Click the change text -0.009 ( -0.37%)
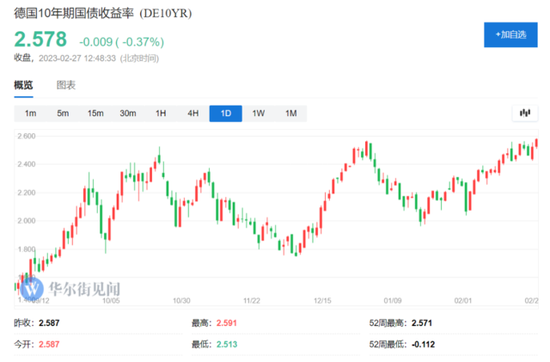This screenshot has width=550, height=362. (122, 42)
